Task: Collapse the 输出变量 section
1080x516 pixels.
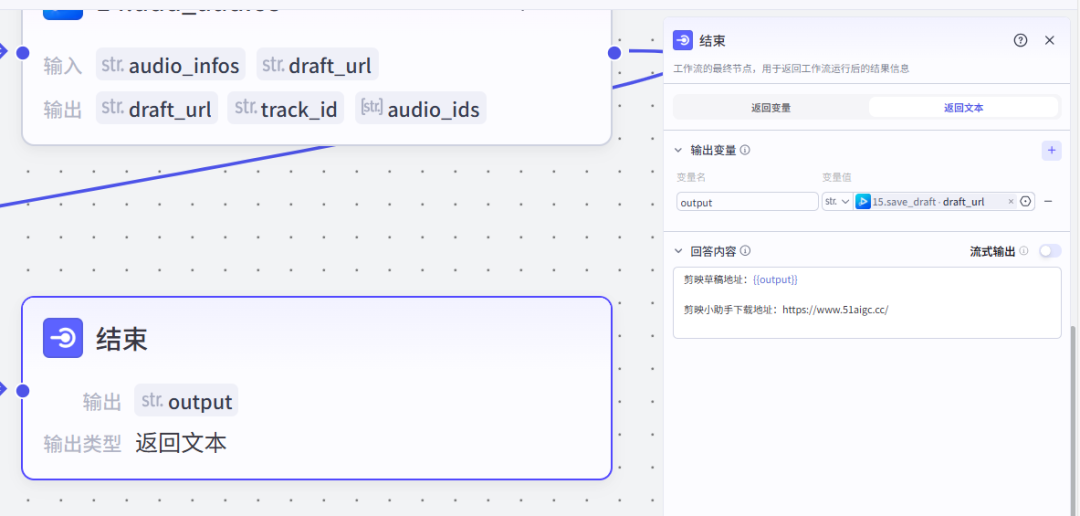Action: [x=678, y=150]
